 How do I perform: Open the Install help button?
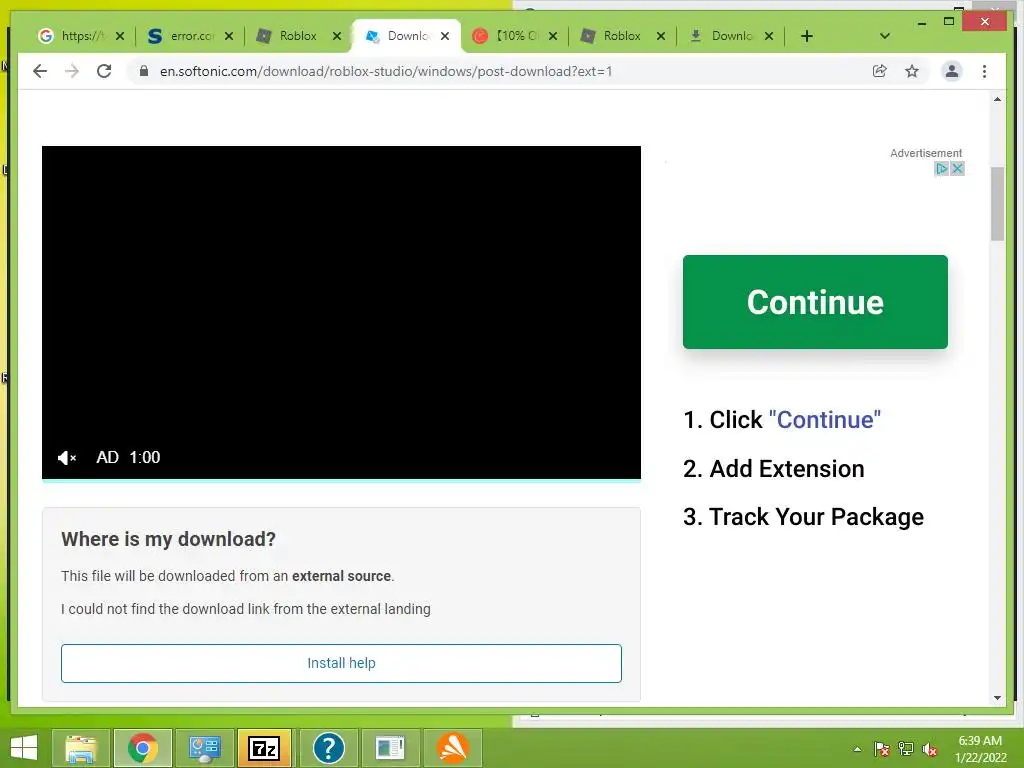point(341,663)
